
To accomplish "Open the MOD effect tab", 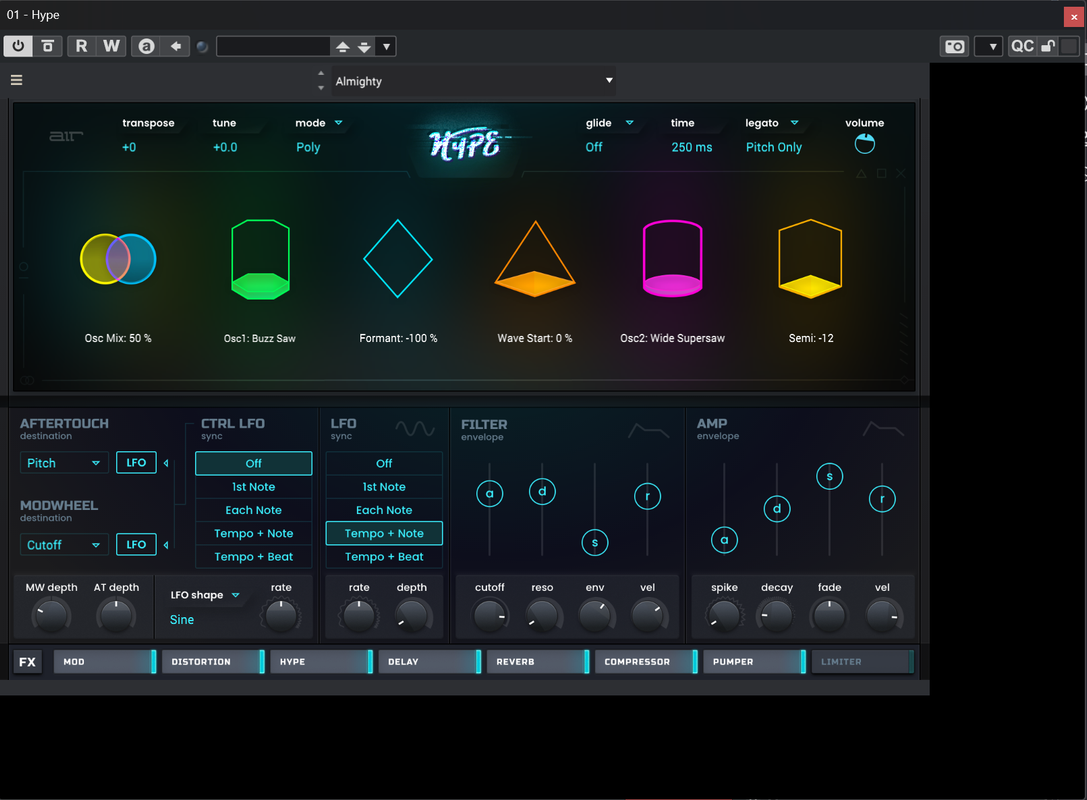I will coord(105,662).
